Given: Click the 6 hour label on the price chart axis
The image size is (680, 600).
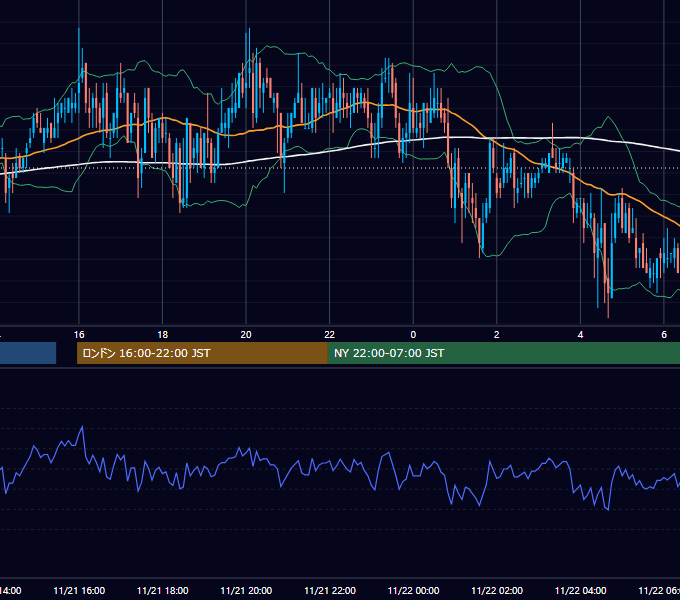Looking at the screenshot, I should (664, 335).
